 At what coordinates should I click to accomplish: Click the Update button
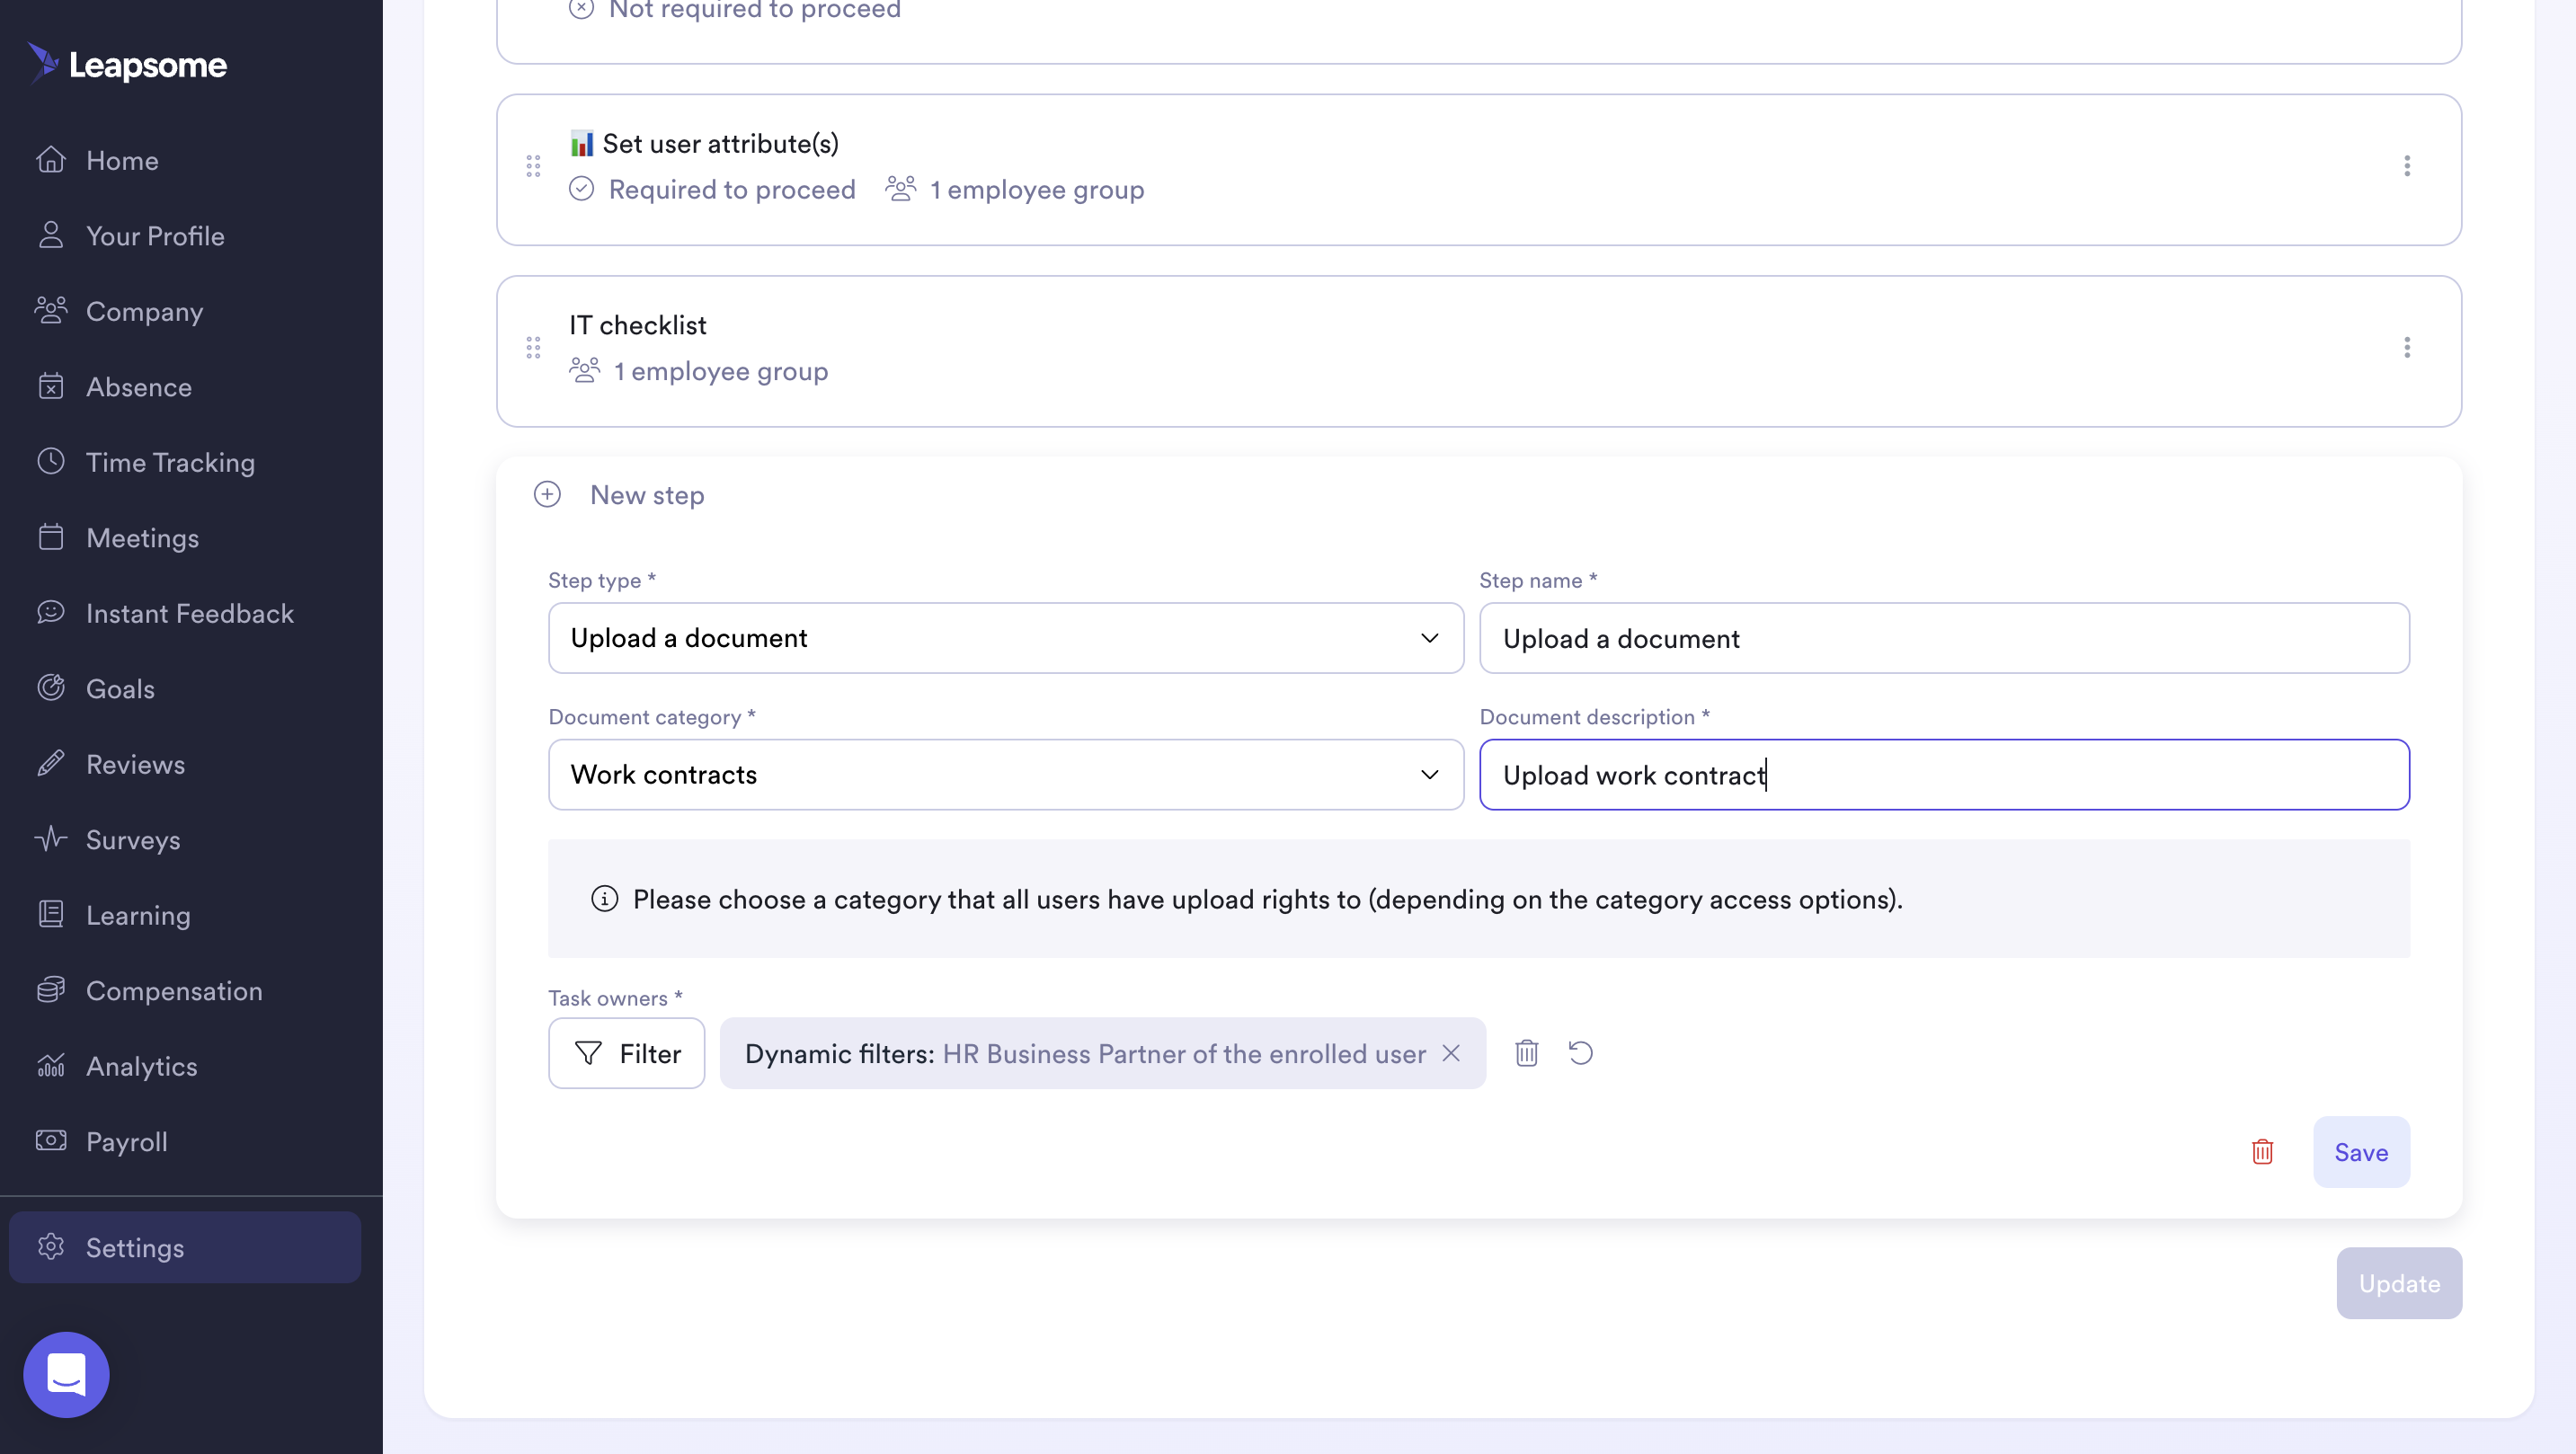click(x=2399, y=1283)
